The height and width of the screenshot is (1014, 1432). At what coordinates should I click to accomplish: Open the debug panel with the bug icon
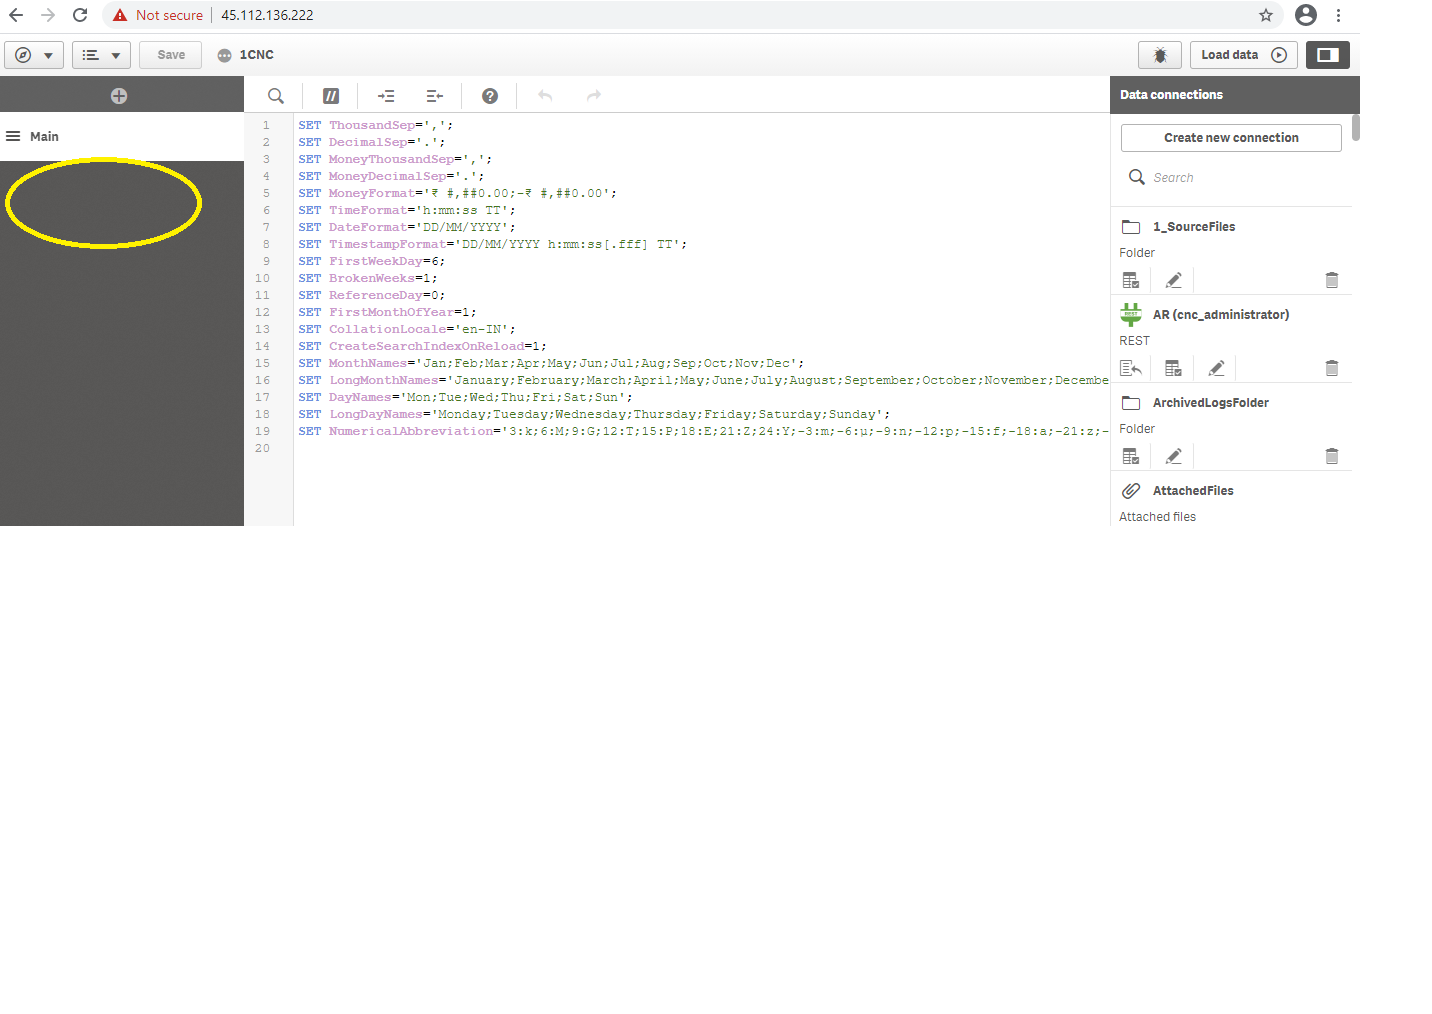[x=1159, y=55]
